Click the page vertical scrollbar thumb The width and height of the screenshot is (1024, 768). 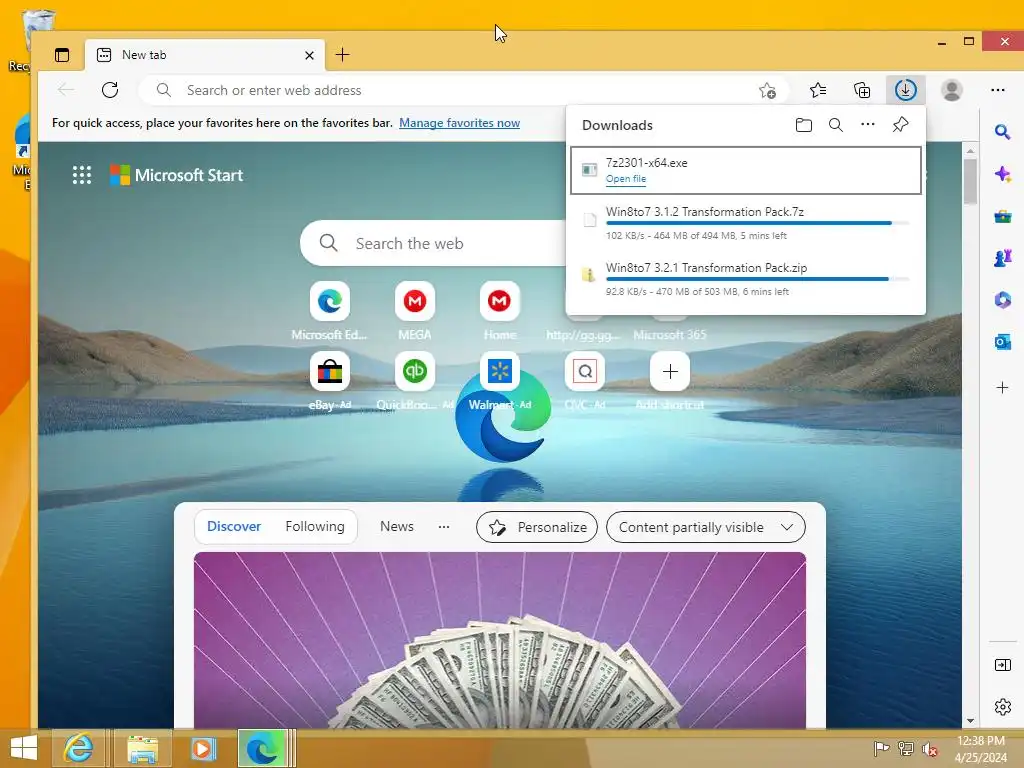tap(970, 180)
